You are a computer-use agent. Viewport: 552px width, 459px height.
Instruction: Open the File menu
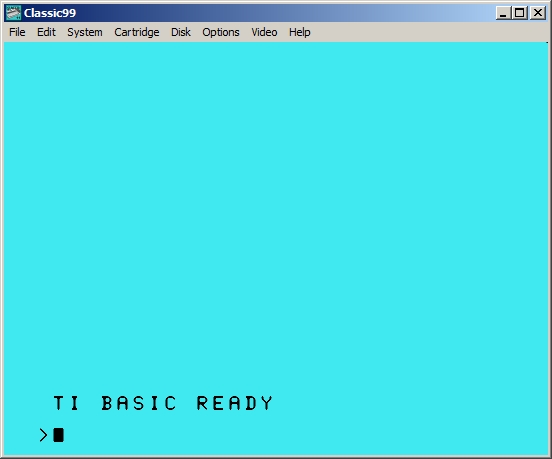click(x=17, y=32)
